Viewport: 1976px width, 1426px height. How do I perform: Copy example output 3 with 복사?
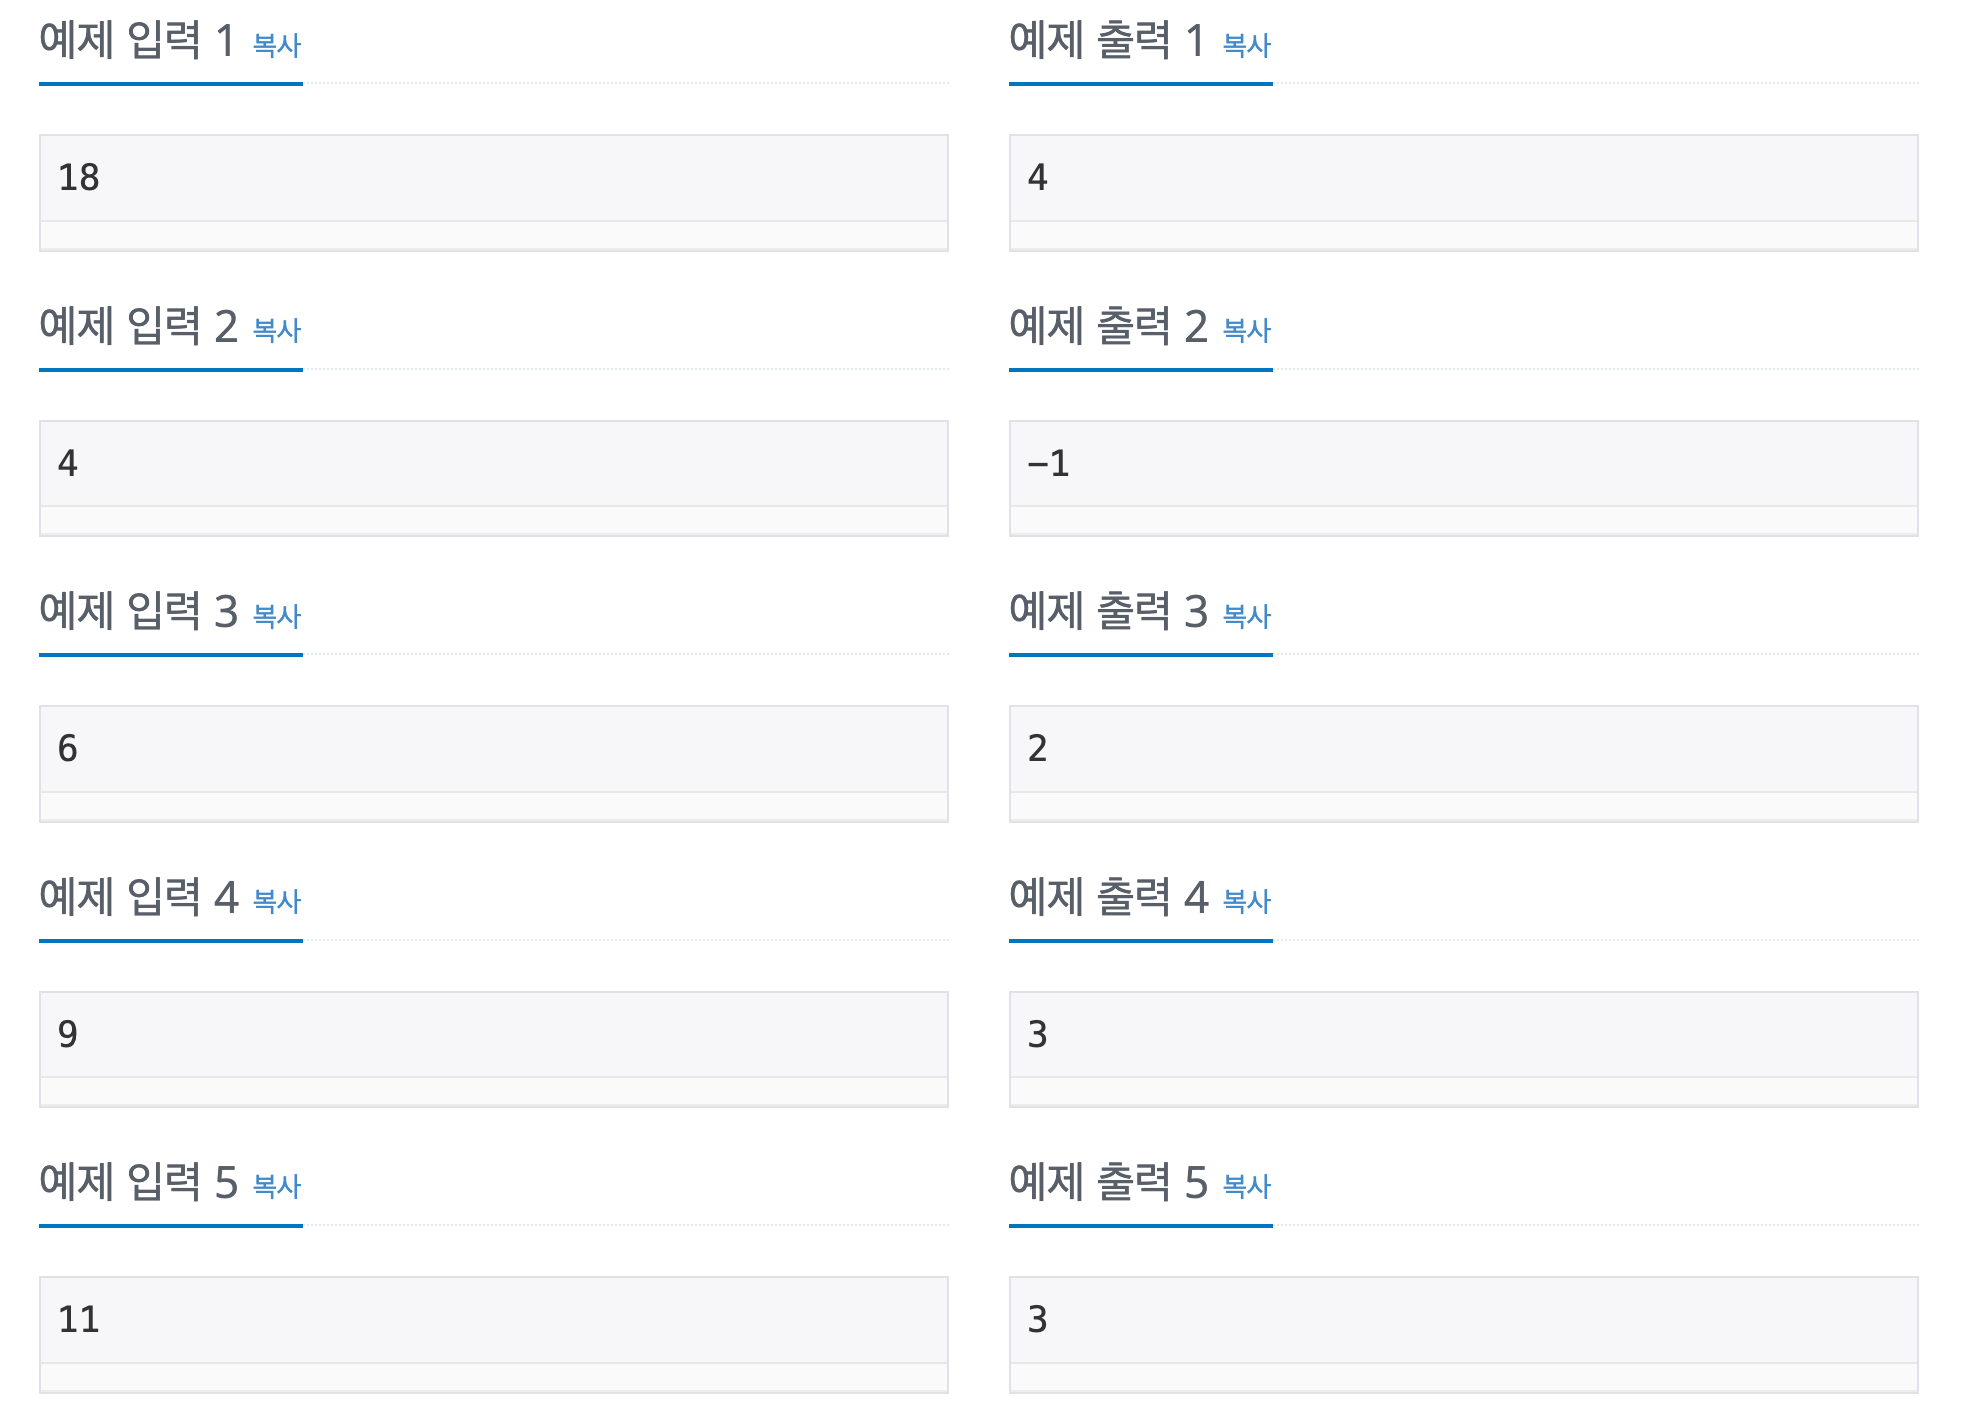tap(1247, 616)
